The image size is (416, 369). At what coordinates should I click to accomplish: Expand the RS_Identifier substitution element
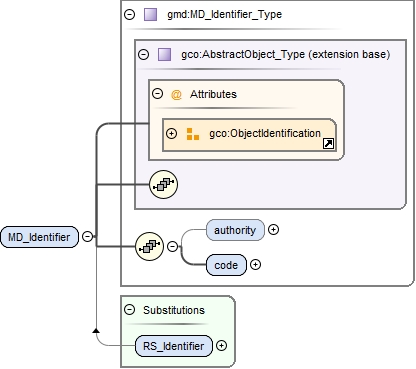pos(221,346)
